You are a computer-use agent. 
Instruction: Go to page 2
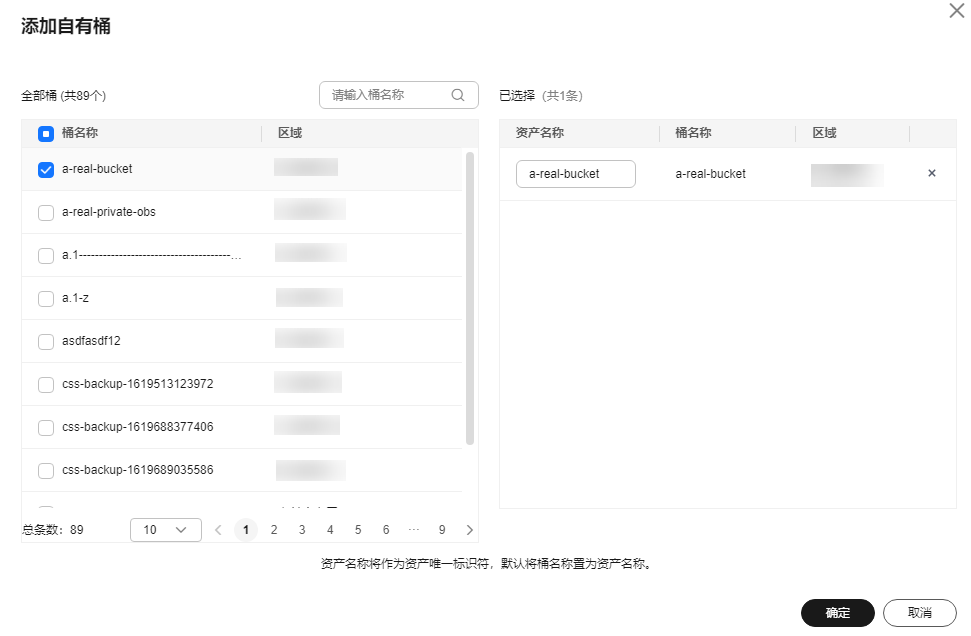pyautogui.click(x=274, y=530)
